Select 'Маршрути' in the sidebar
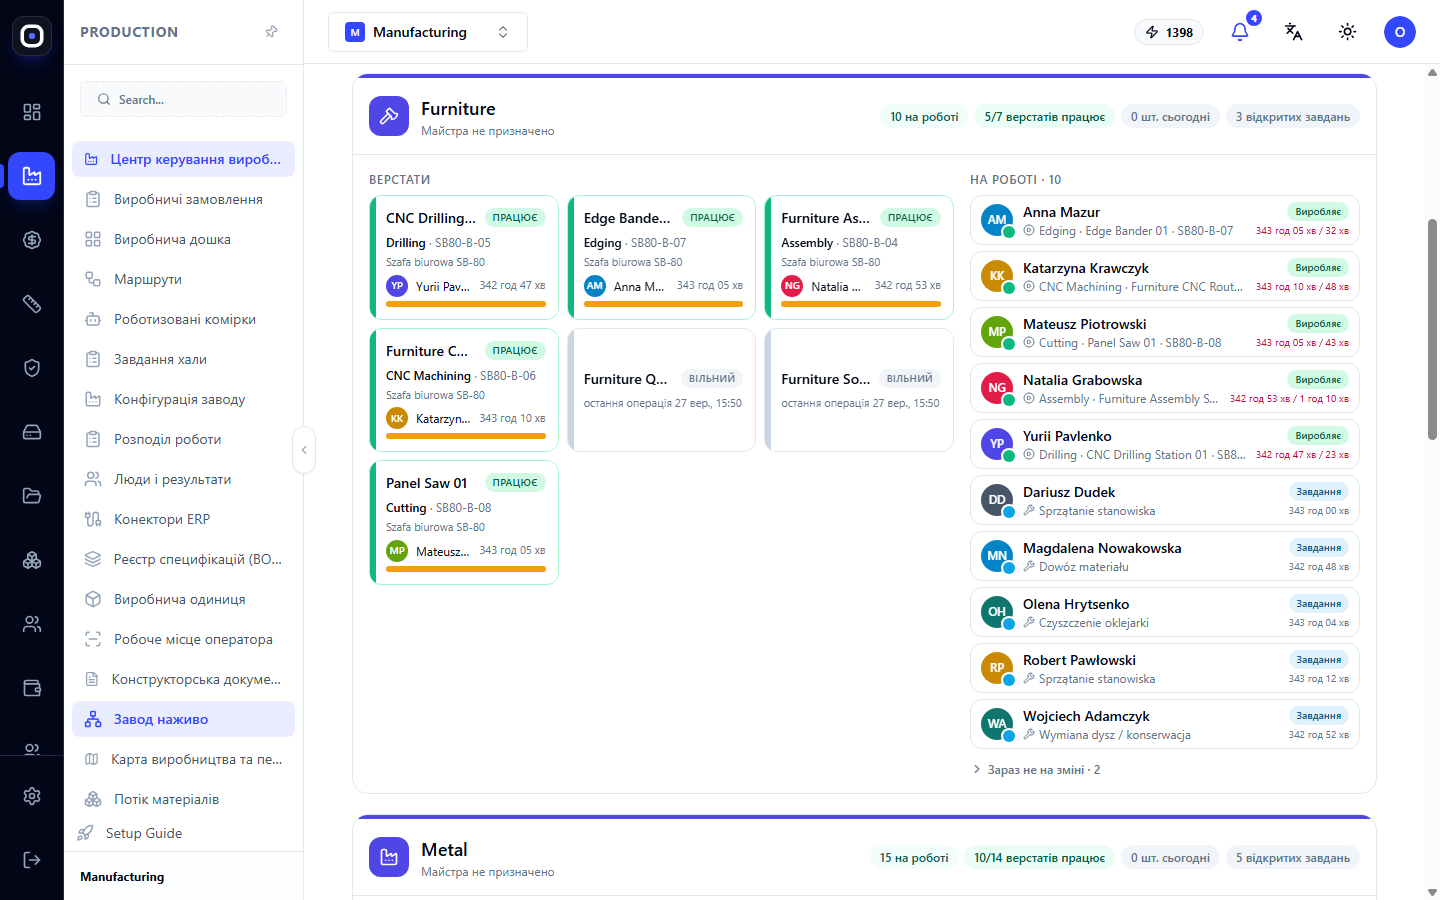Viewport: 1440px width, 900px height. [183, 279]
